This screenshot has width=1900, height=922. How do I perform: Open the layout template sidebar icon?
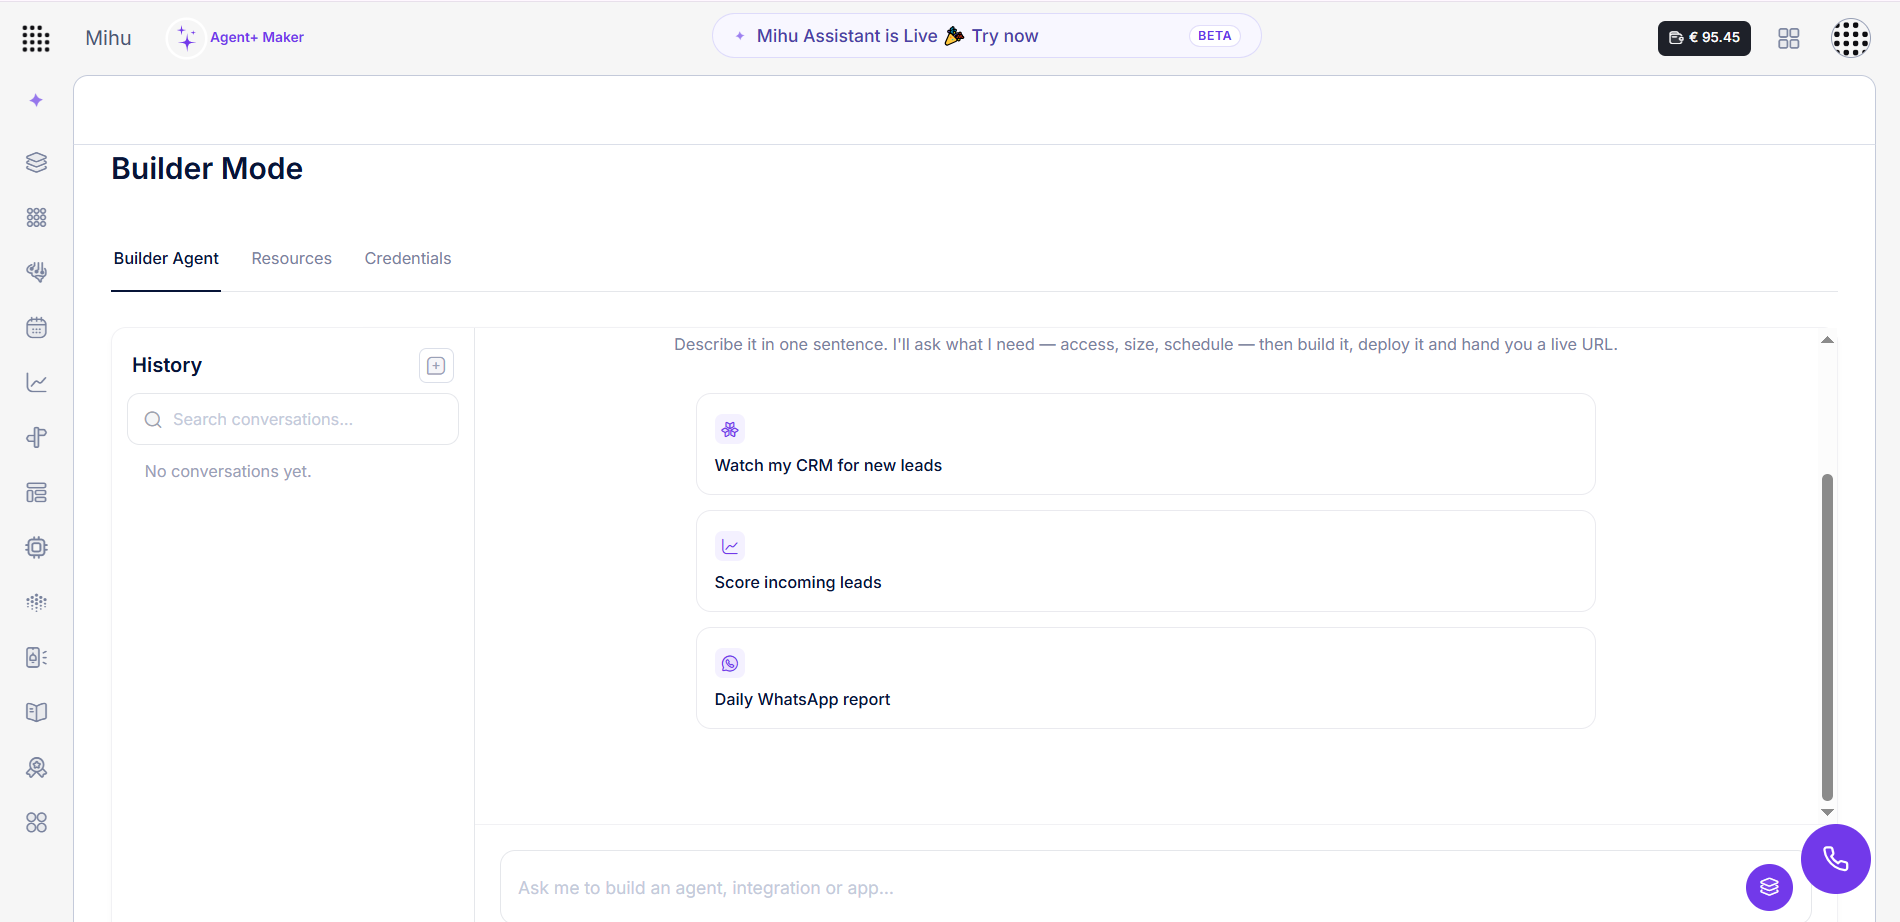(x=36, y=492)
